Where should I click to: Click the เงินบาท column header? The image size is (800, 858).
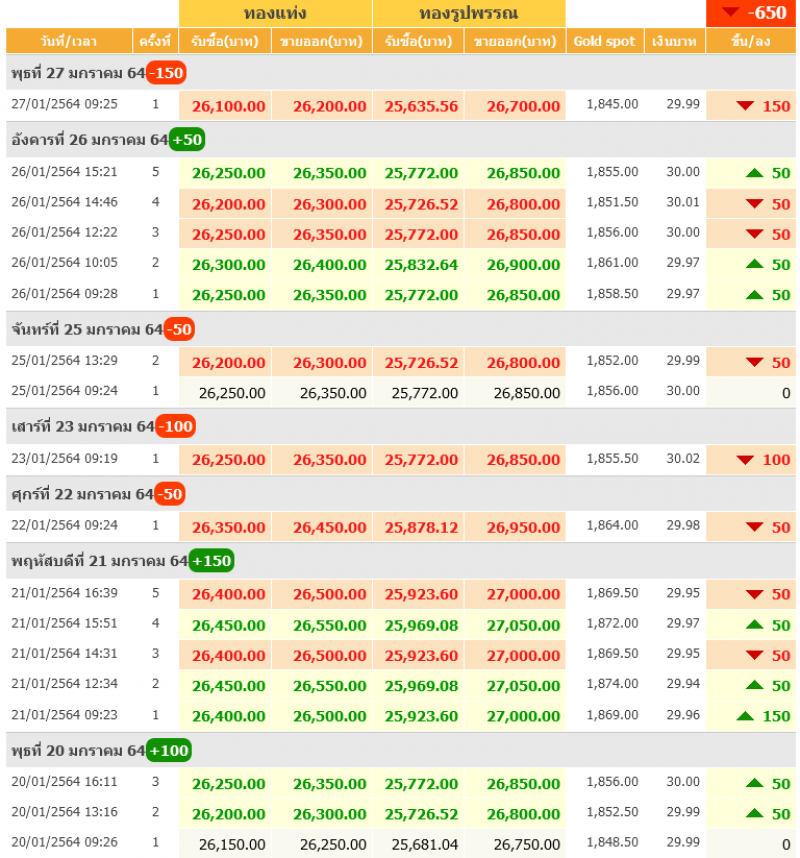[x=674, y=41]
